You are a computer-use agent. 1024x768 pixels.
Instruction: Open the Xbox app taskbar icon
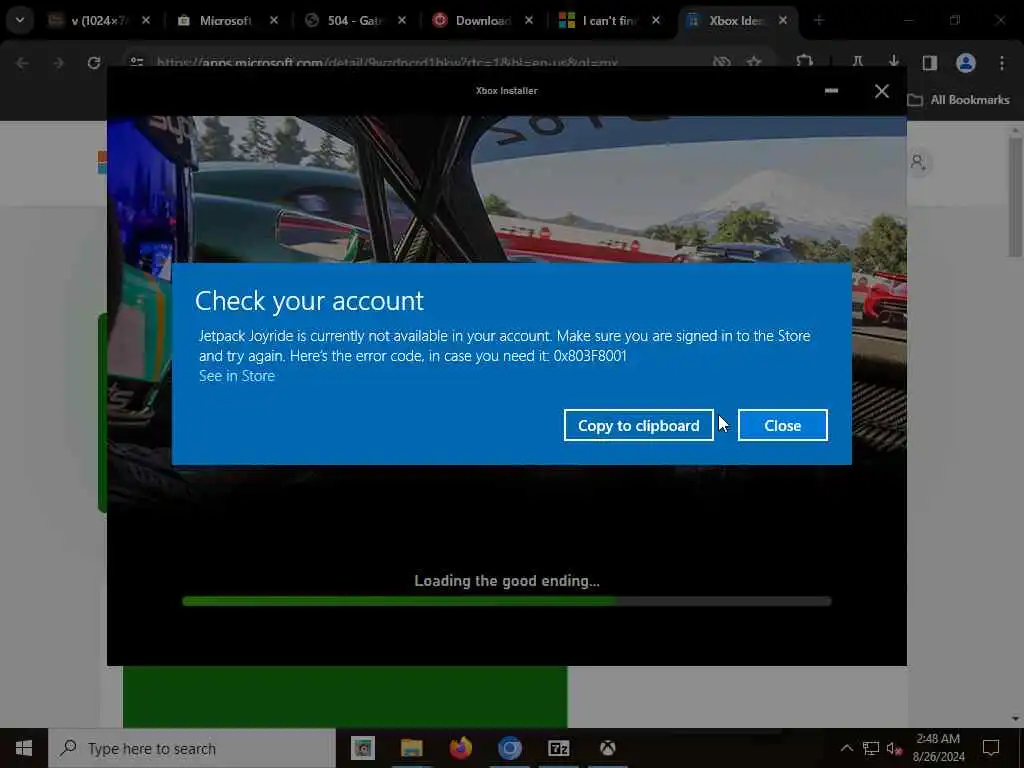point(607,748)
